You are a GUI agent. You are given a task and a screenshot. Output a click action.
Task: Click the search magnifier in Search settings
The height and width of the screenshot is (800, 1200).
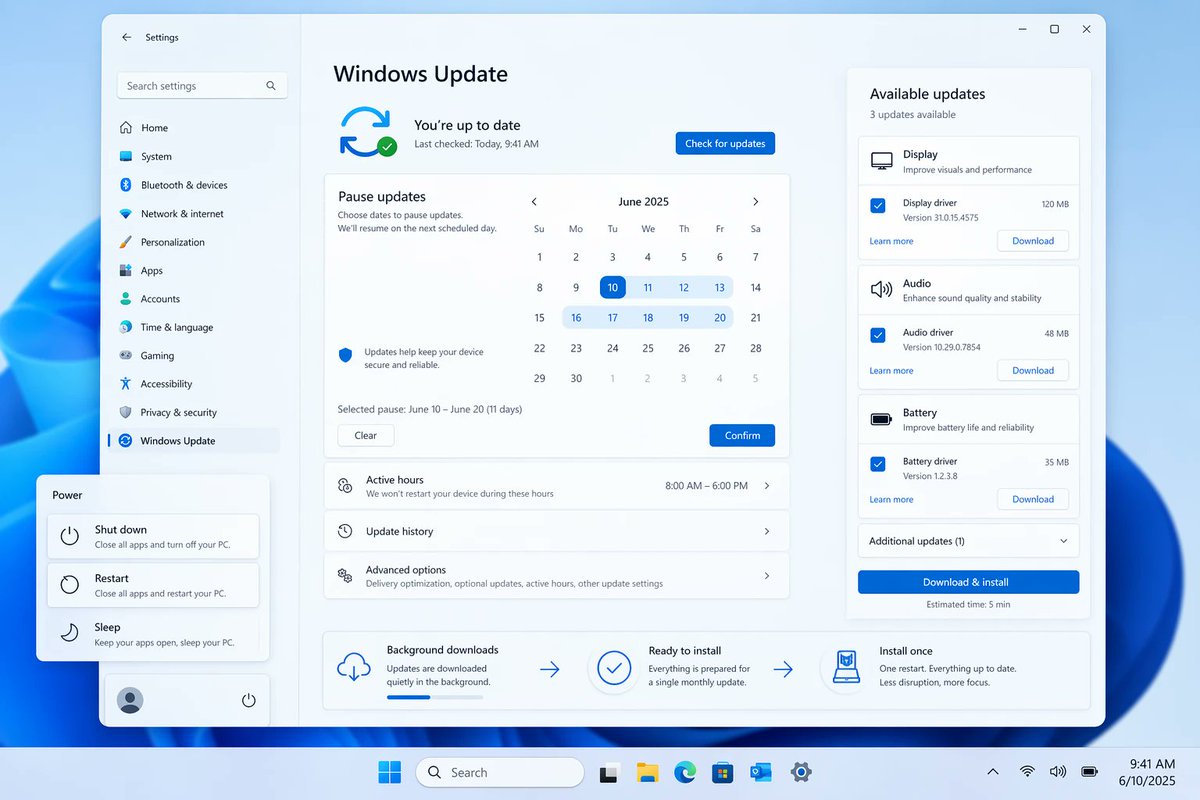271,86
